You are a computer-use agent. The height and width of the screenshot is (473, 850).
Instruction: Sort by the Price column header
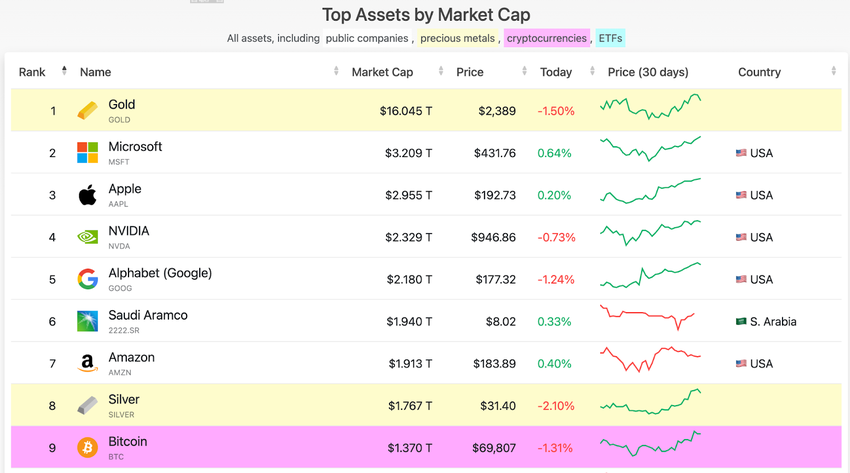click(470, 72)
